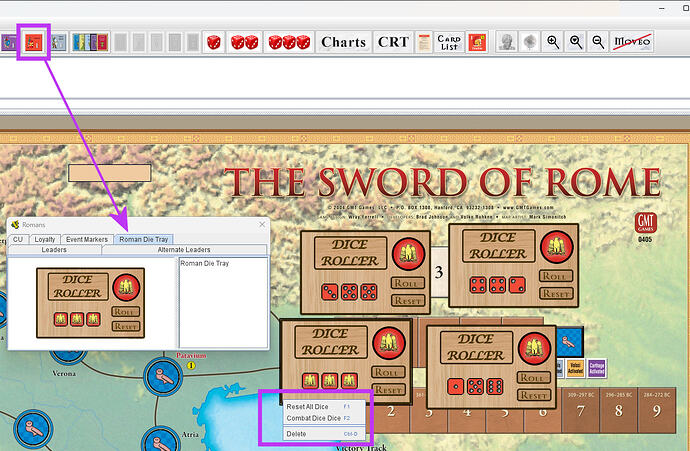Close the Romans palette window

tap(262, 224)
